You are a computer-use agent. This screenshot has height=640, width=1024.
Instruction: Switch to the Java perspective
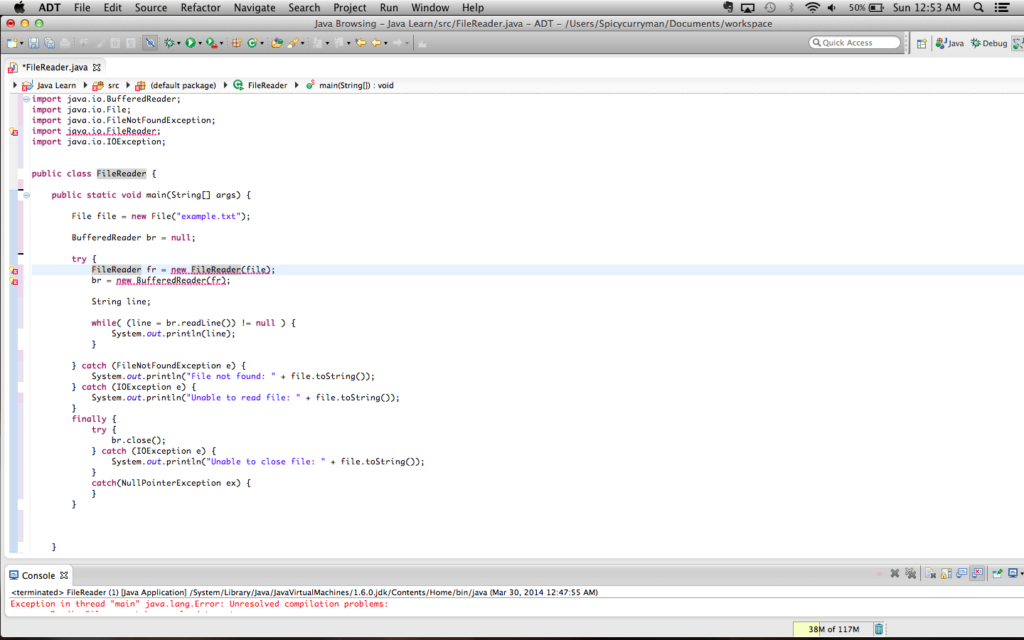coord(950,43)
